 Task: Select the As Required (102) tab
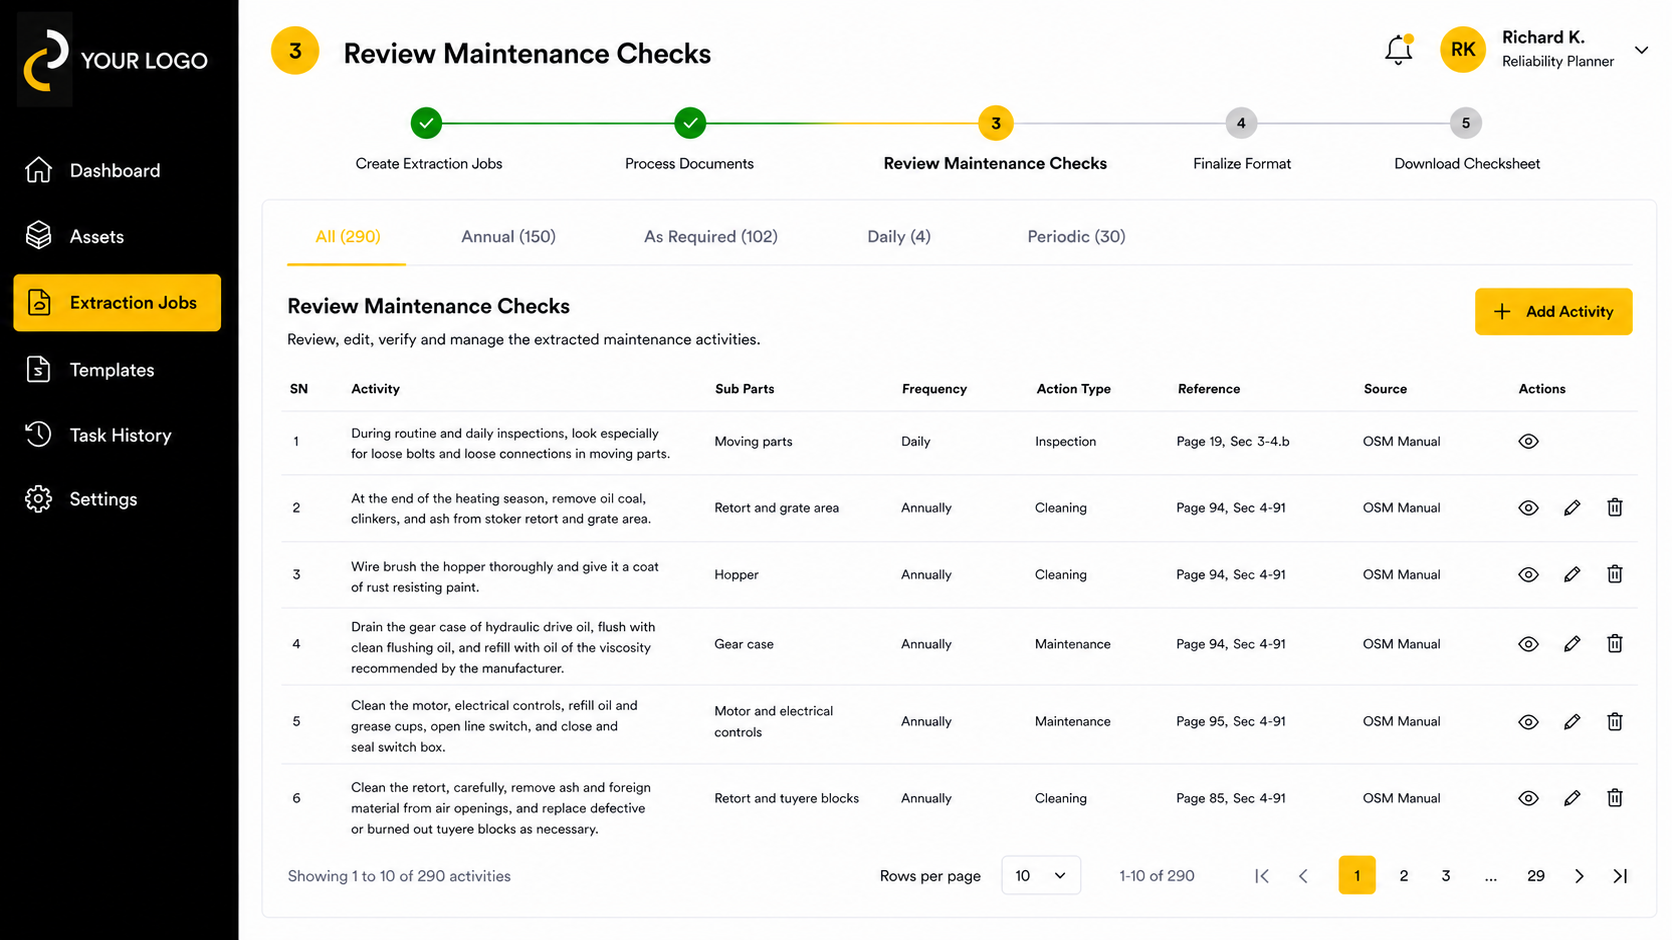tap(710, 237)
